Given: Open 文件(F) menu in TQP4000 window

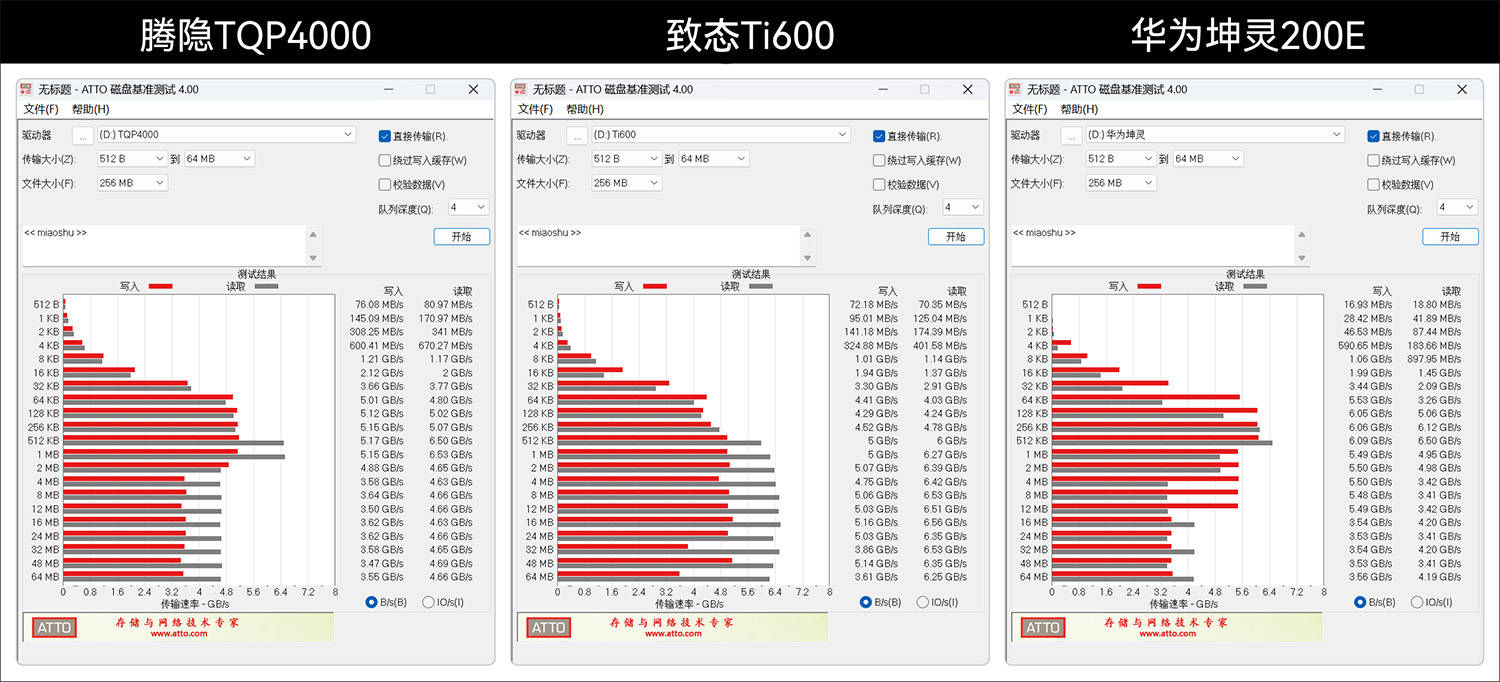Looking at the screenshot, I should (x=41, y=109).
